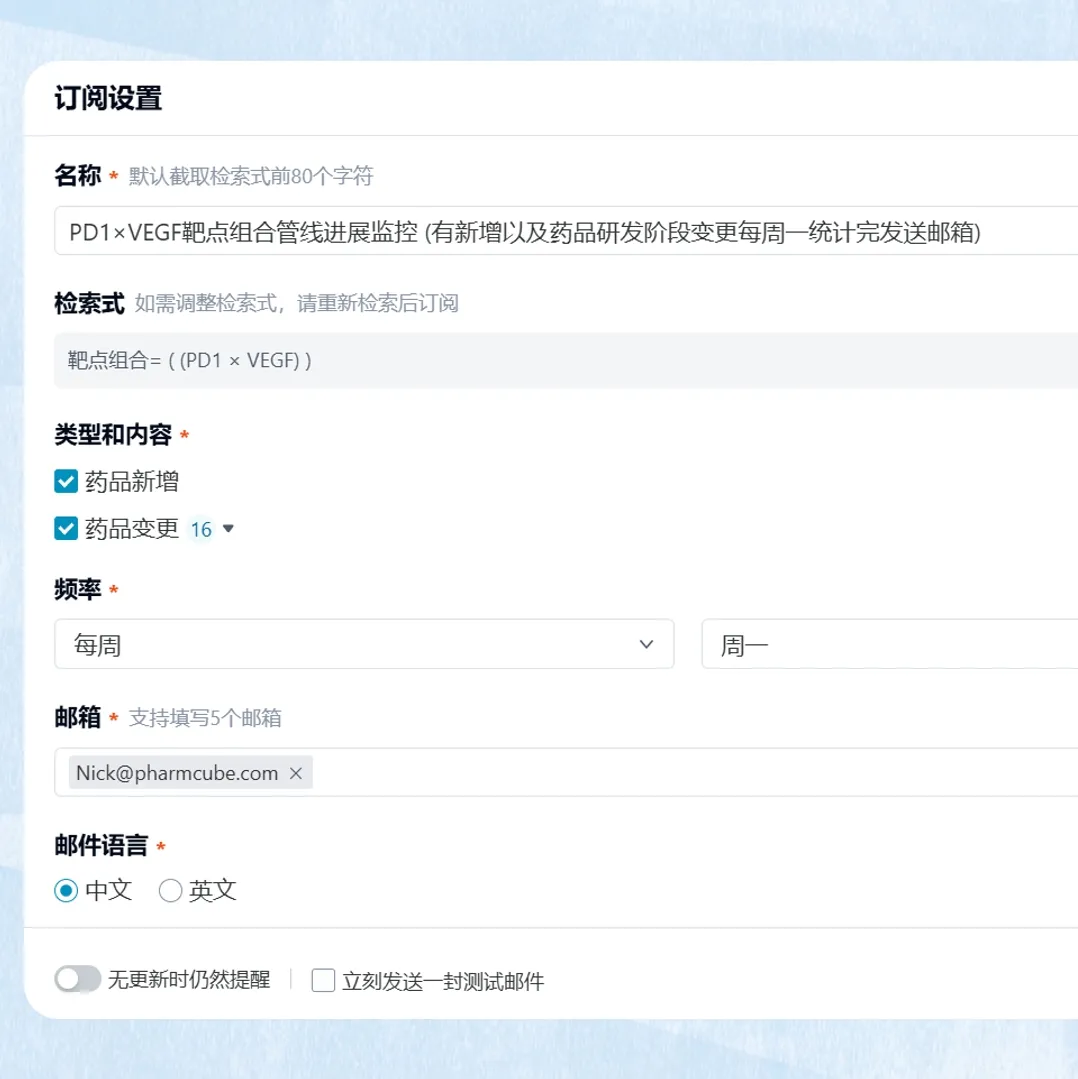Click hint 如需调整检索式，请重新检索后订阅
This screenshot has height=1079, width=1078.
click(x=297, y=303)
